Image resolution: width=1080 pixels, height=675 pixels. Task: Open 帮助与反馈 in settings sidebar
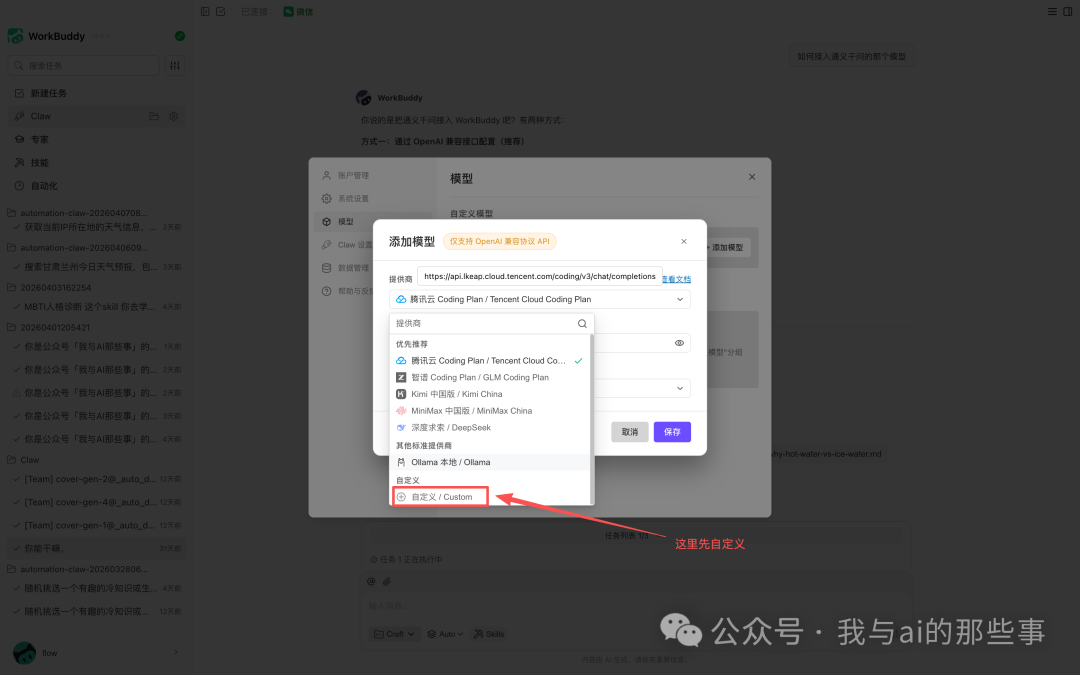pyautogui.click(x=347, y=291)
